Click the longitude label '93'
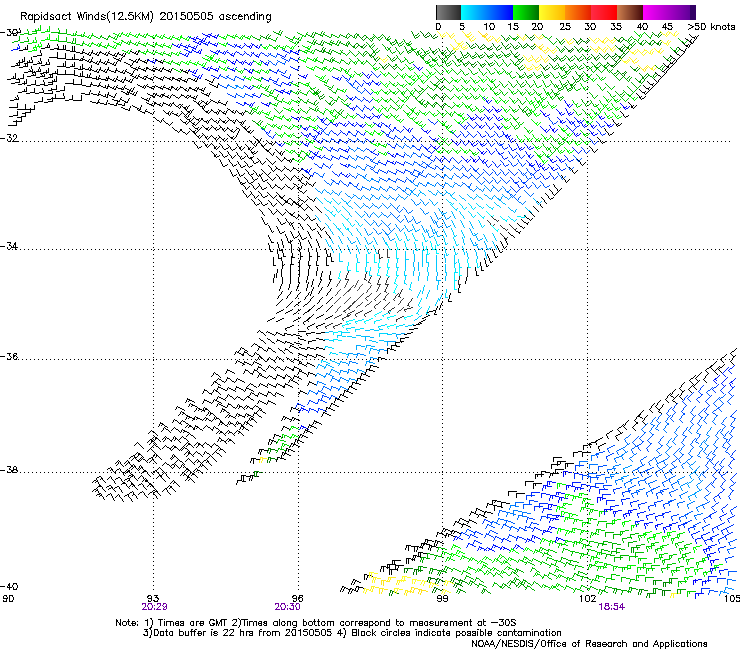 pos(153,598)
